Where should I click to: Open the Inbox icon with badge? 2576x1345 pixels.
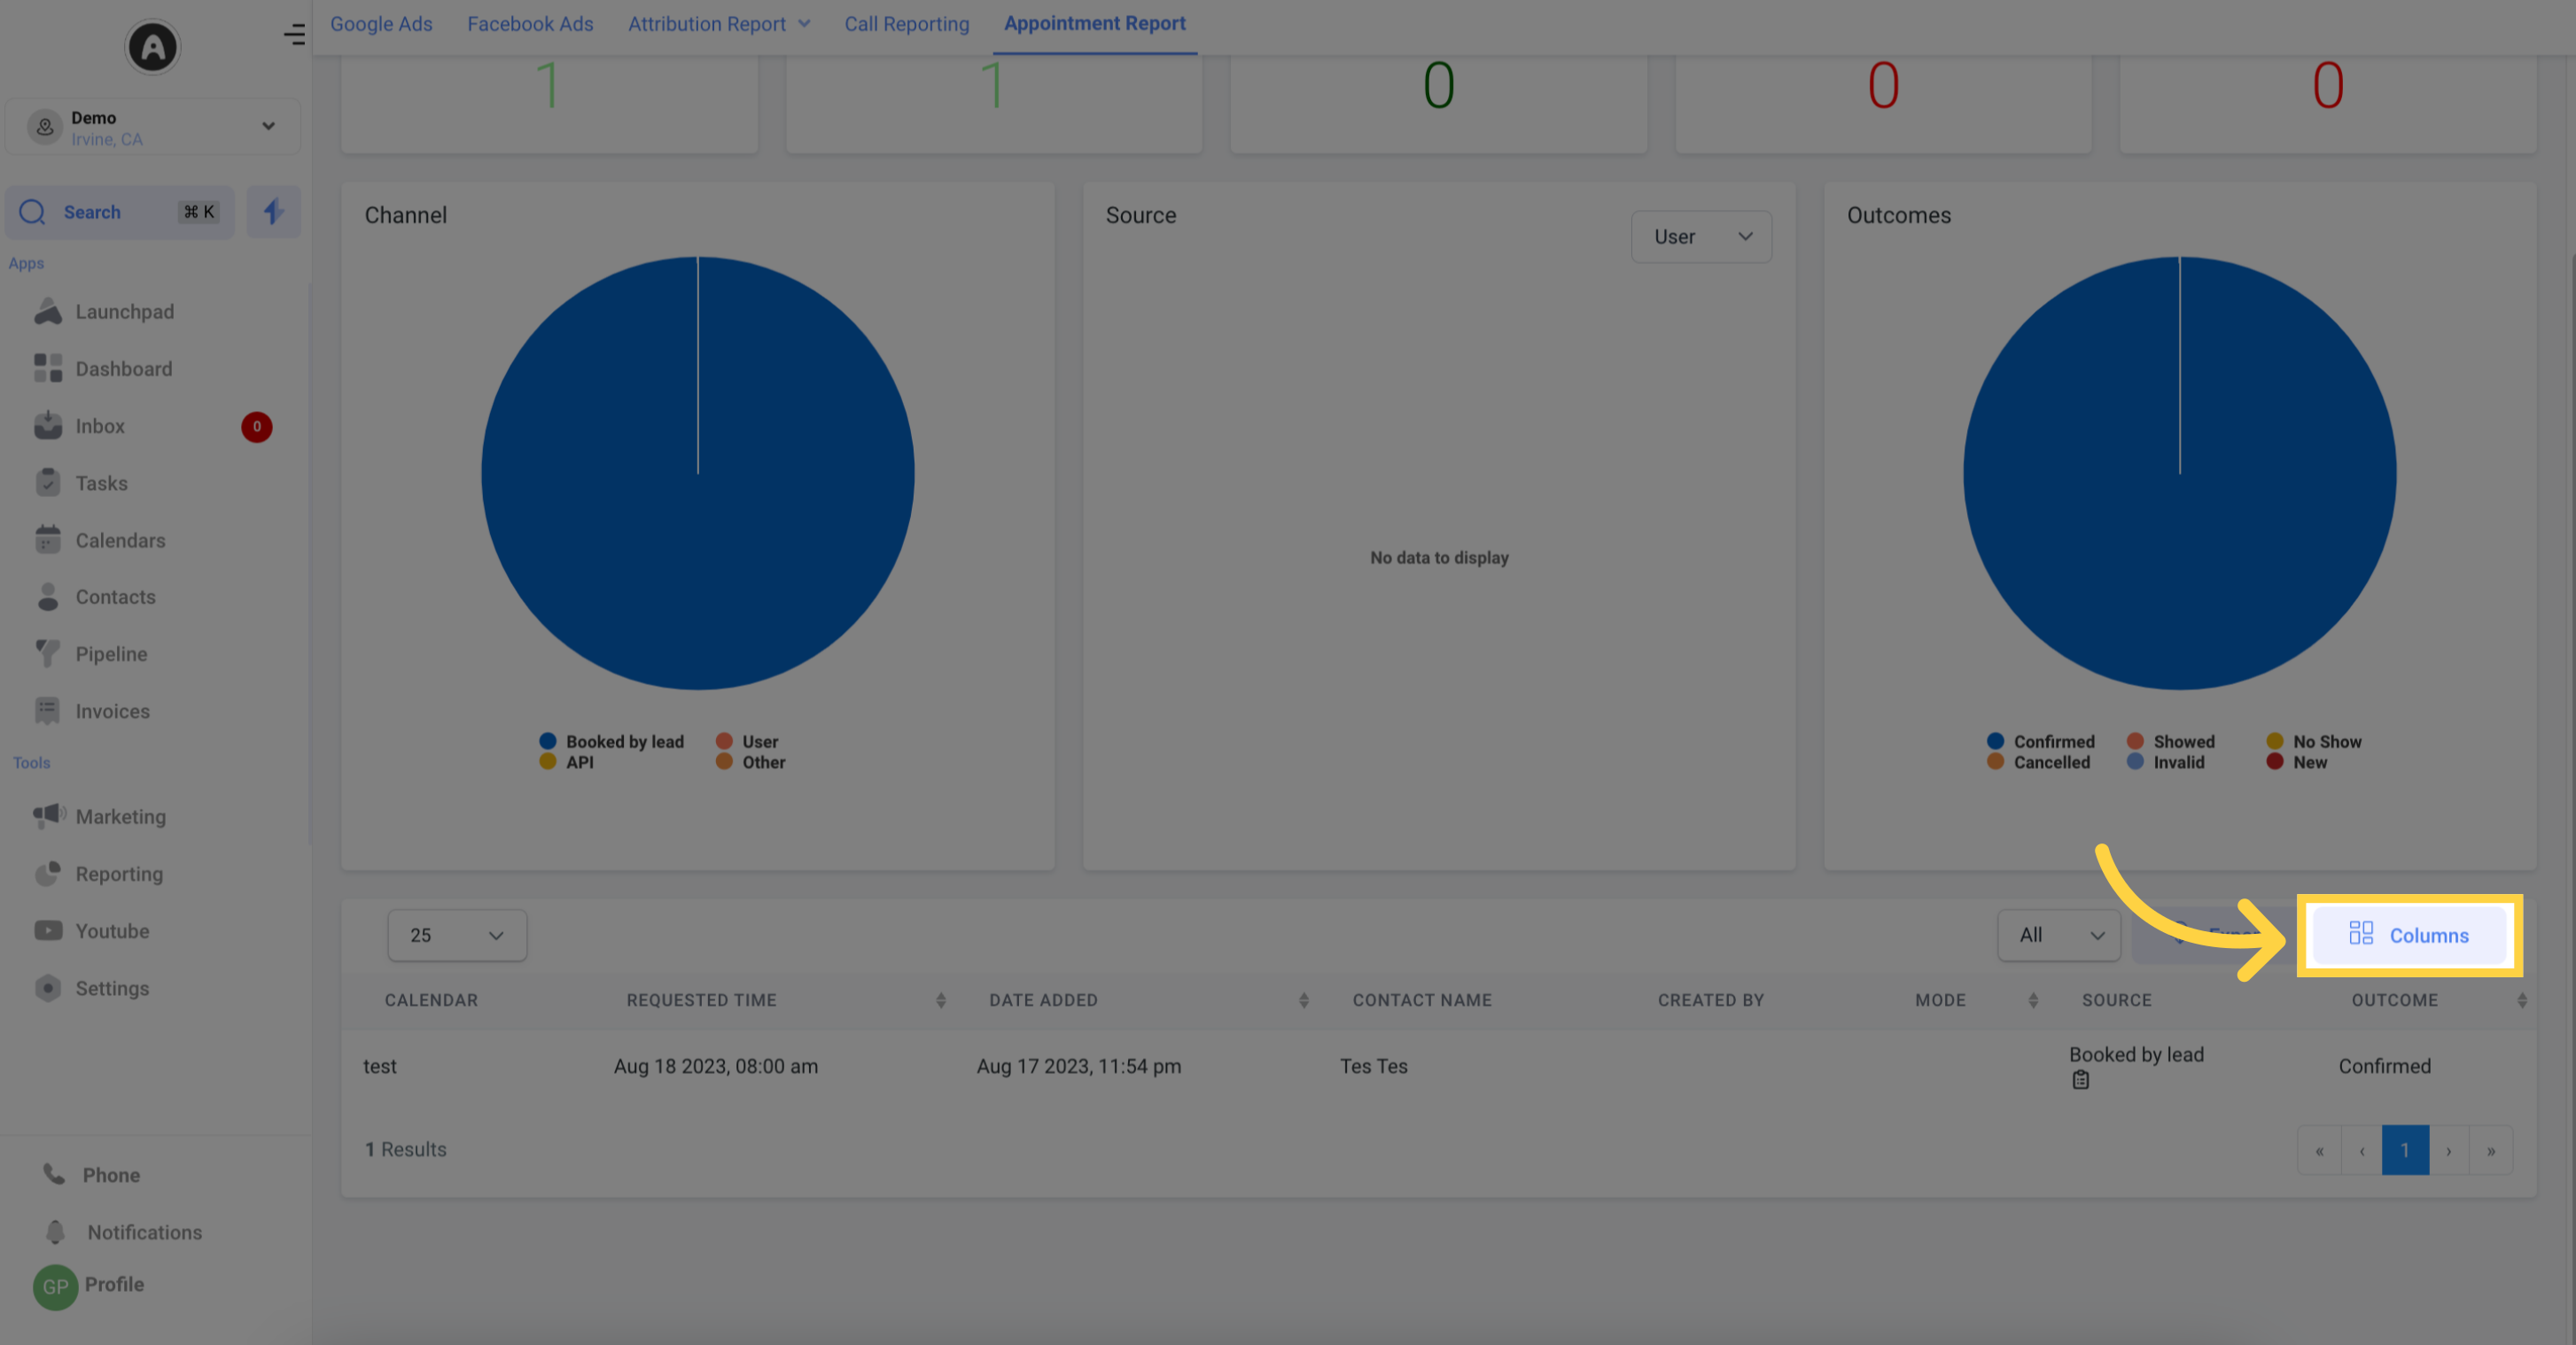pos(99,425)
